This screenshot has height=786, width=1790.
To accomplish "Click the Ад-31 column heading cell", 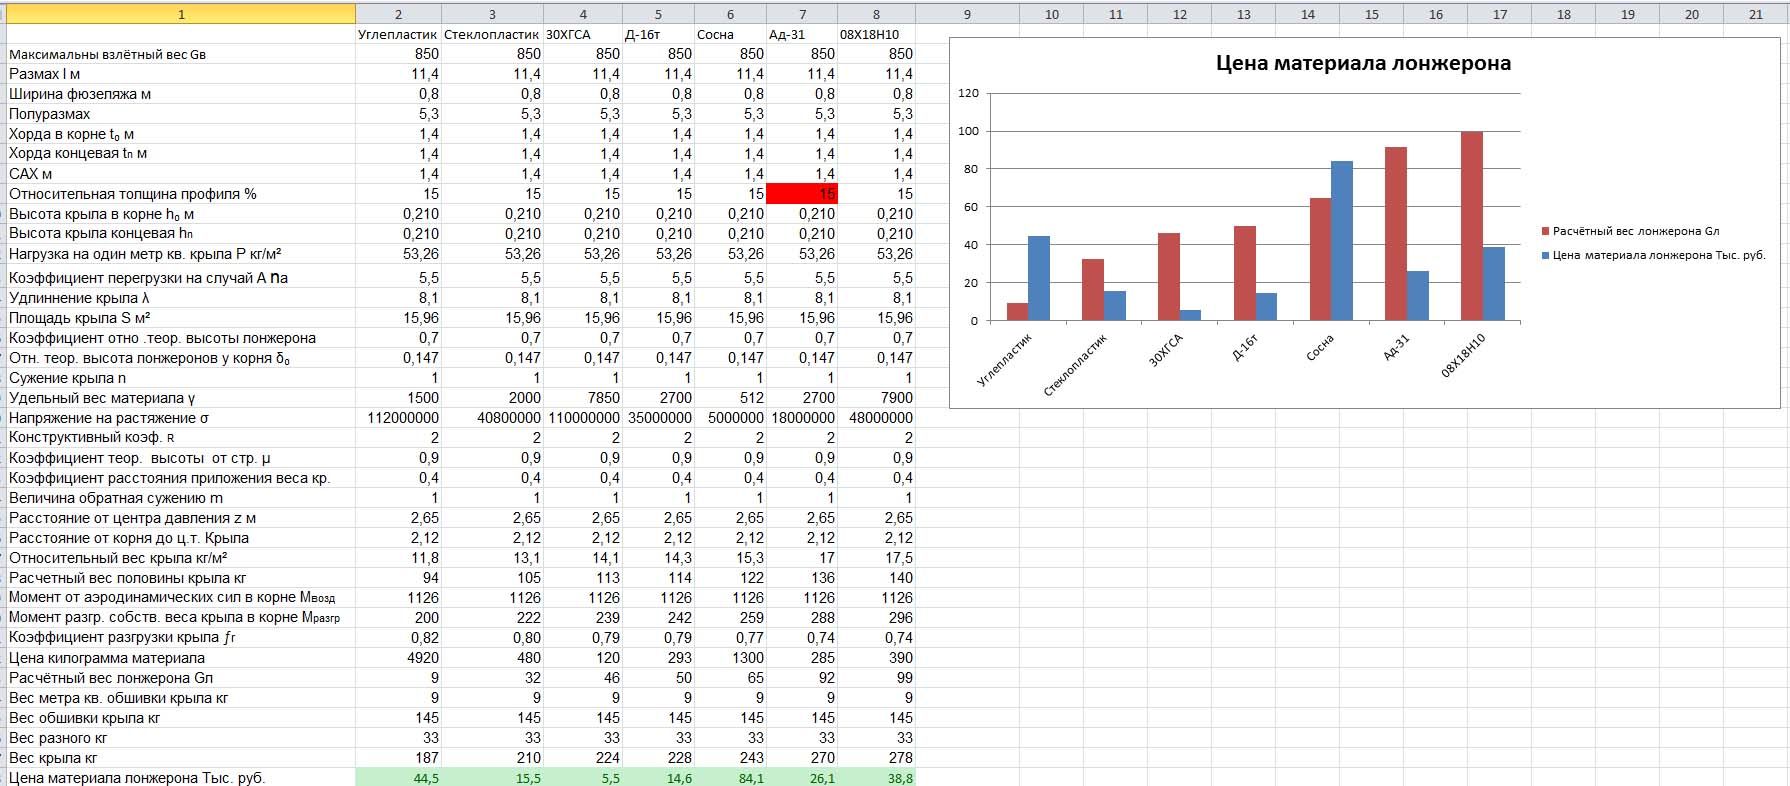I will pos(802,34).
